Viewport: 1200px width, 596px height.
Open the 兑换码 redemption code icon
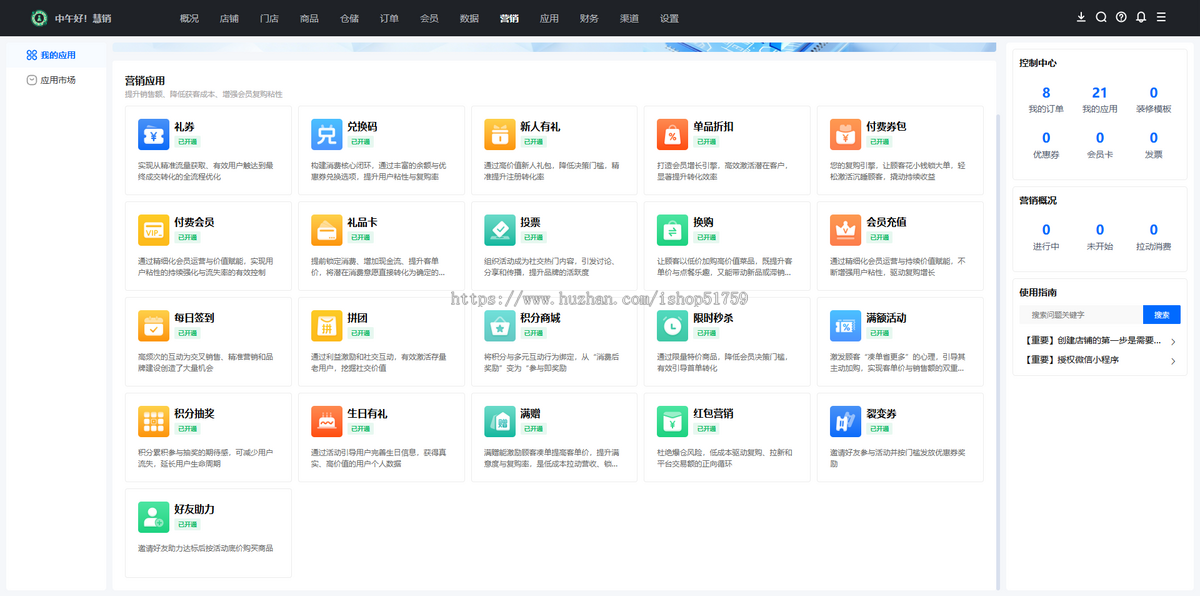(x=327, y=134)
